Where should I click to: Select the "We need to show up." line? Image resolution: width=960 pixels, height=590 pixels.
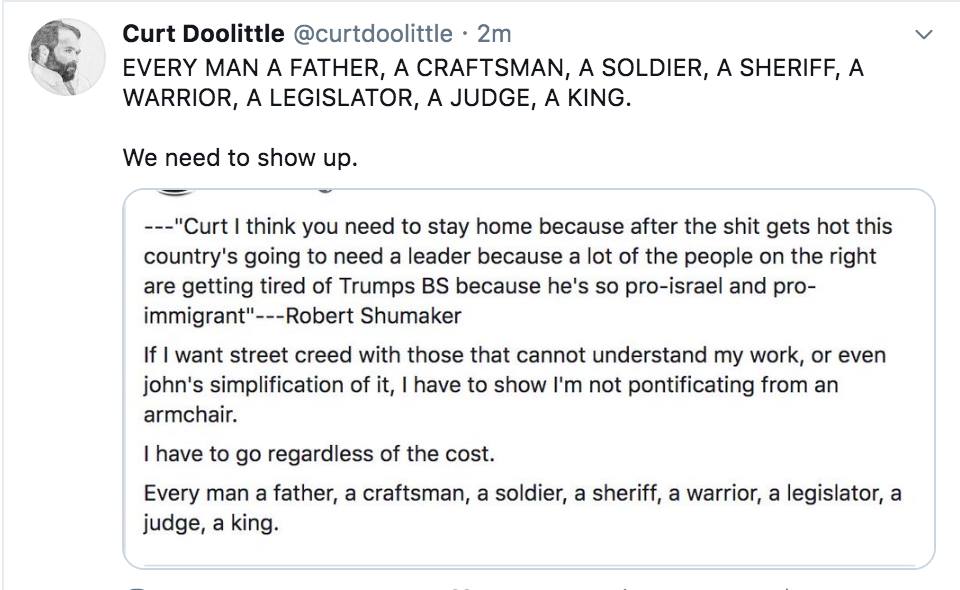(x=239, y=157)
